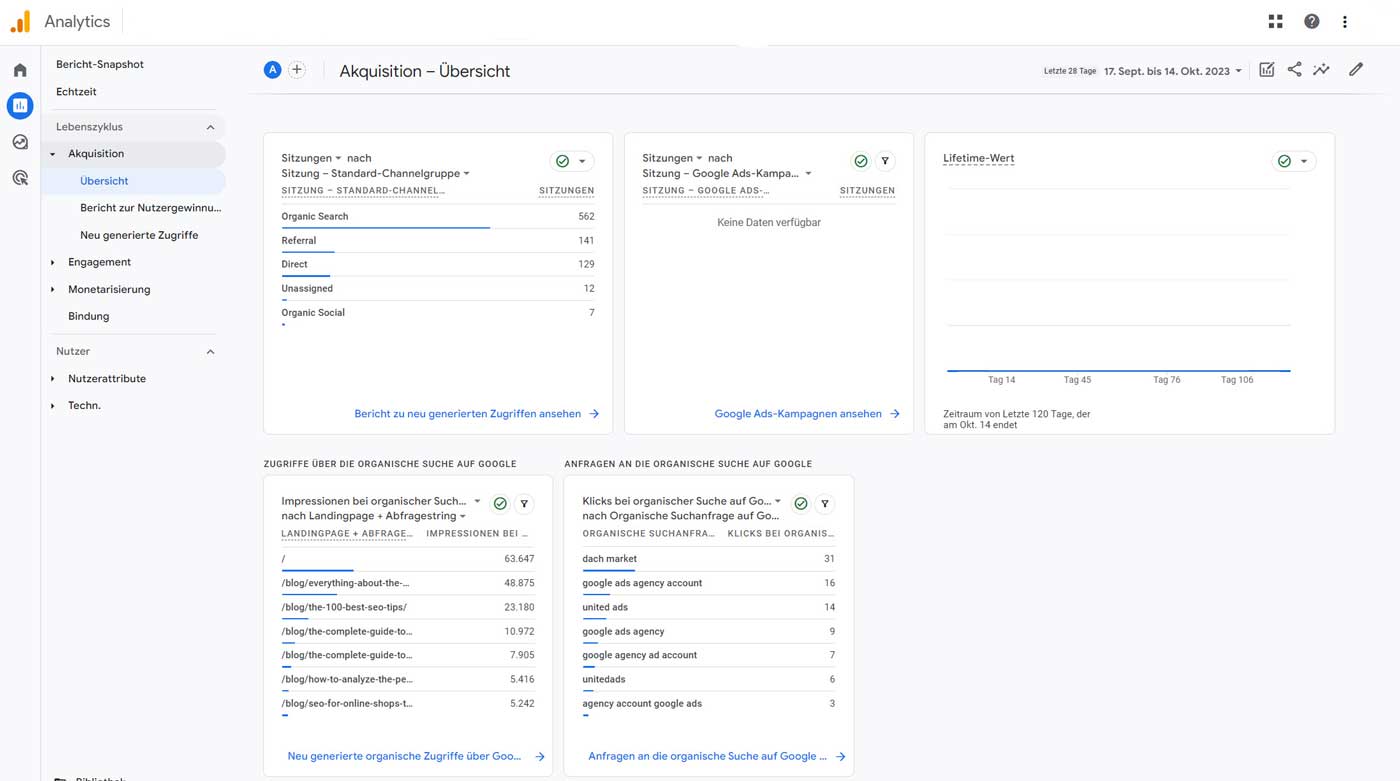Screen dimensions: 1400x781
Task: Open the Google Analytics logo home
Action: coord(20,21)
